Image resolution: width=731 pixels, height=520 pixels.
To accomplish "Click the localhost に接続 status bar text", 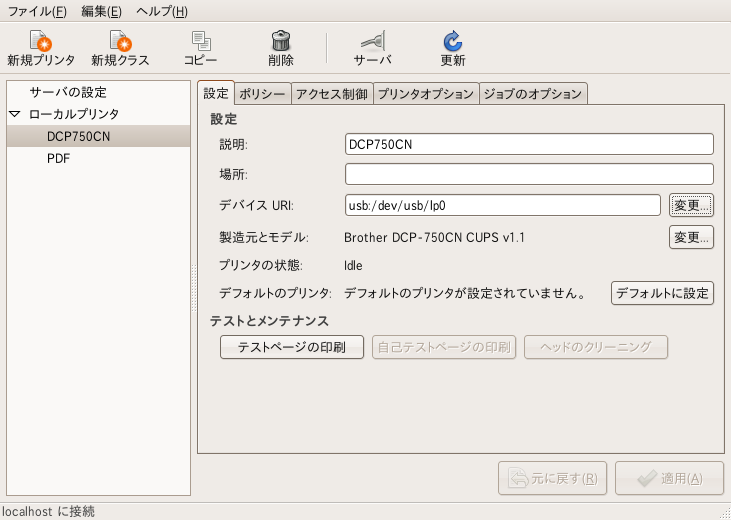I will [48, 511].
